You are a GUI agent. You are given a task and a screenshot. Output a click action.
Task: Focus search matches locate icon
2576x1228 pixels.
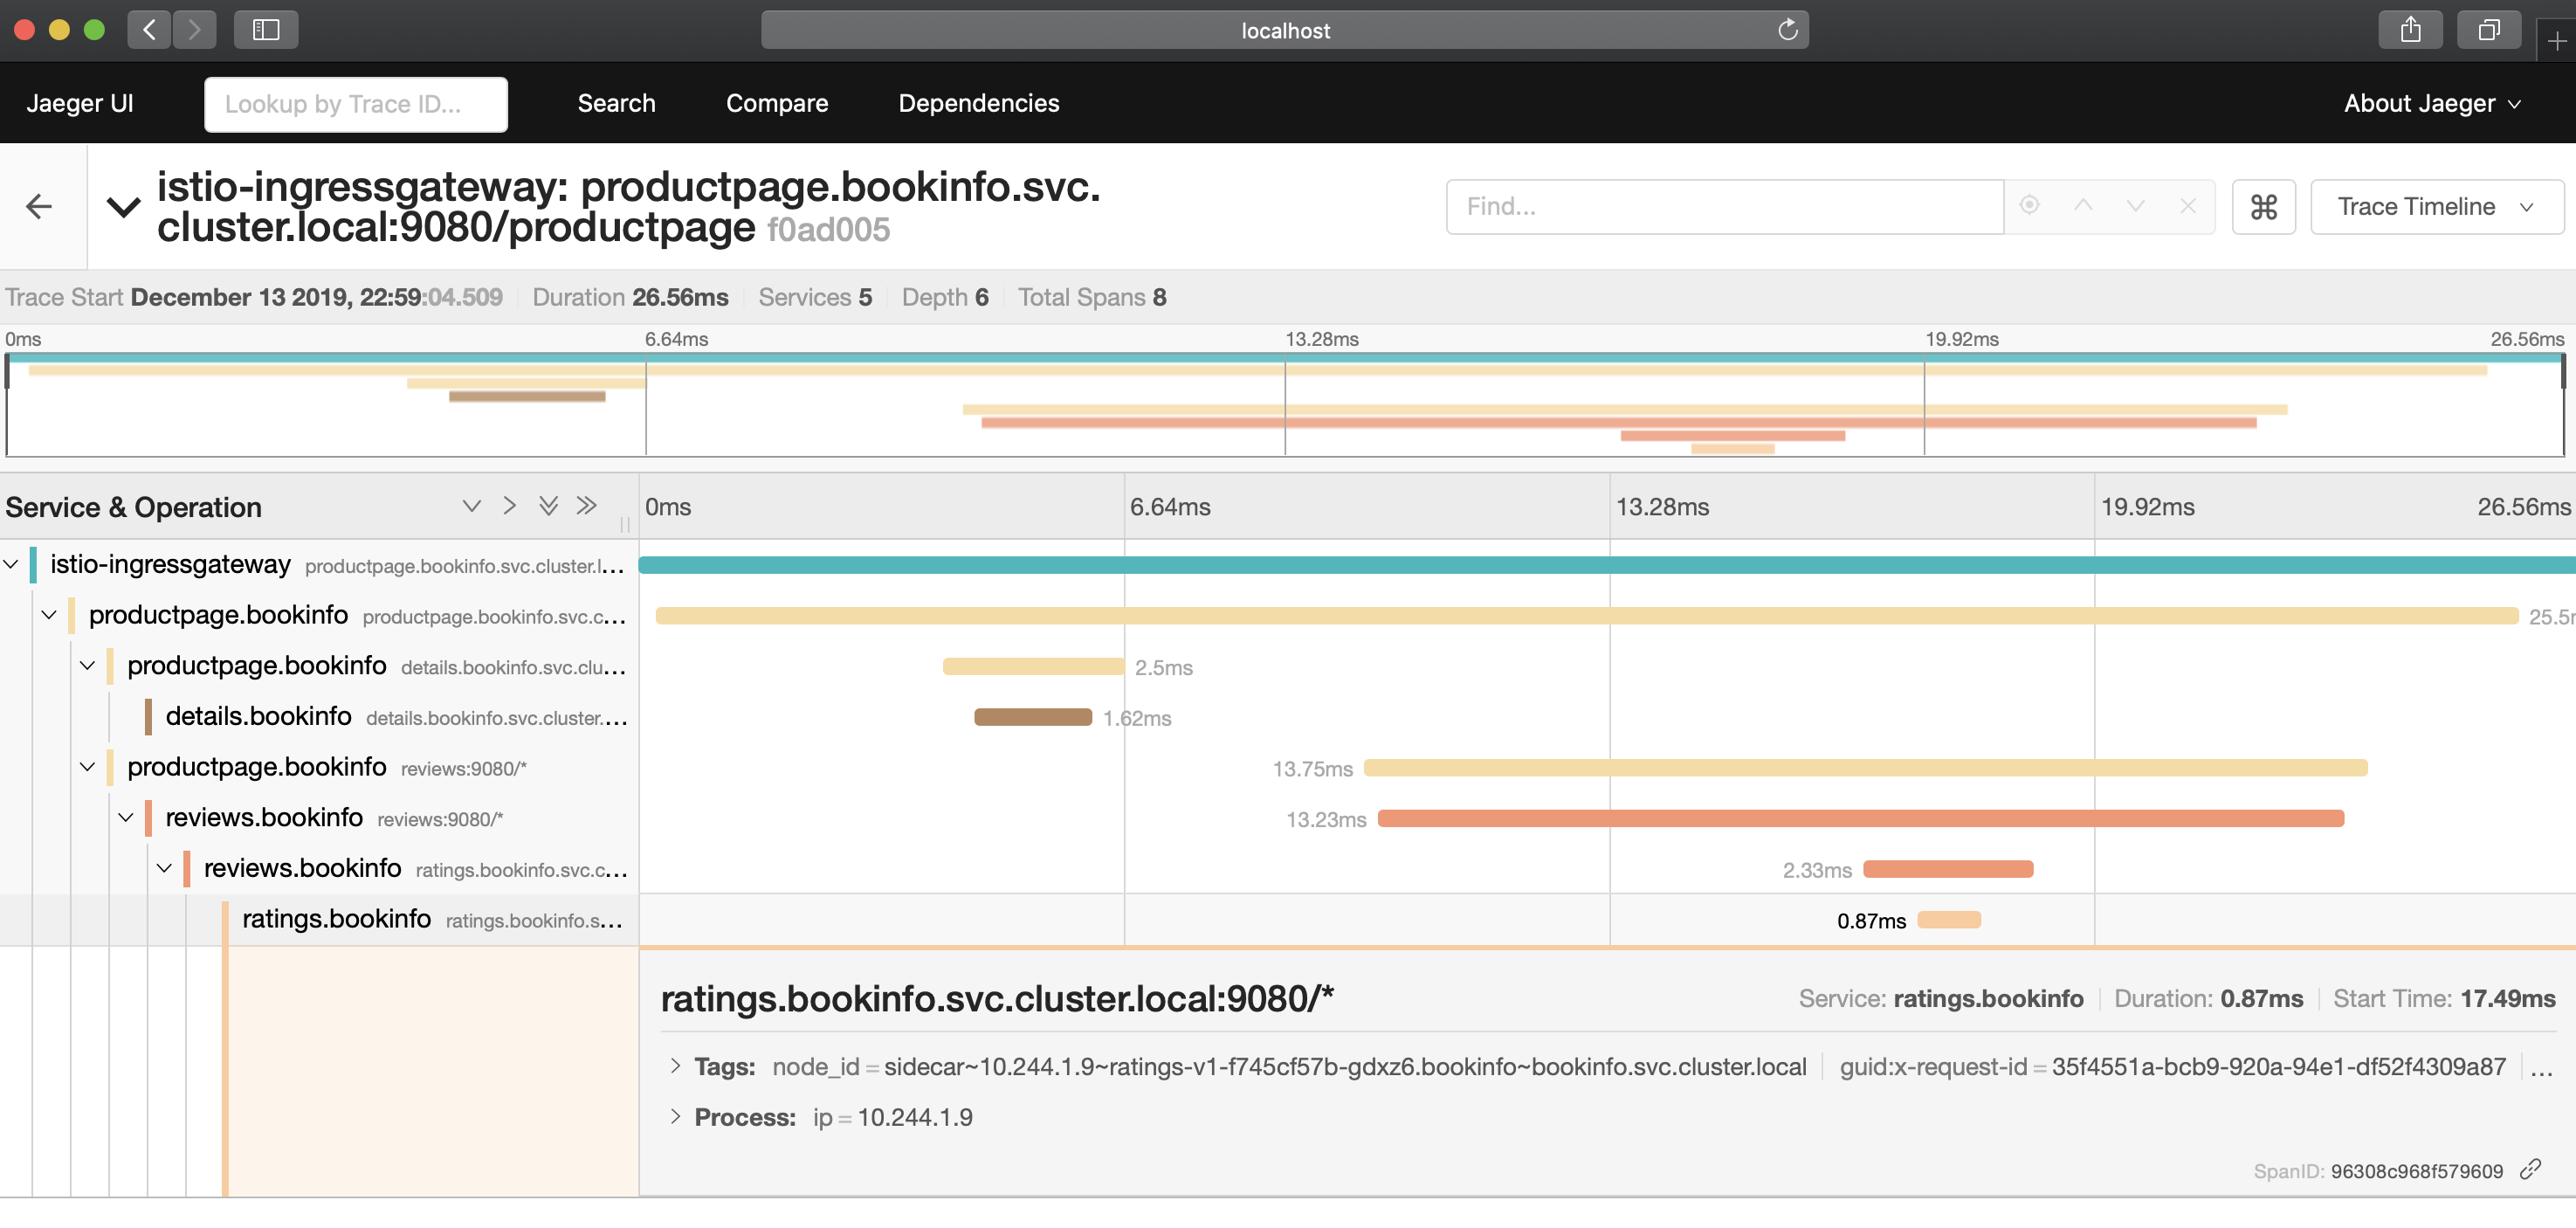pyautogui.click(x=2029, y=206)
